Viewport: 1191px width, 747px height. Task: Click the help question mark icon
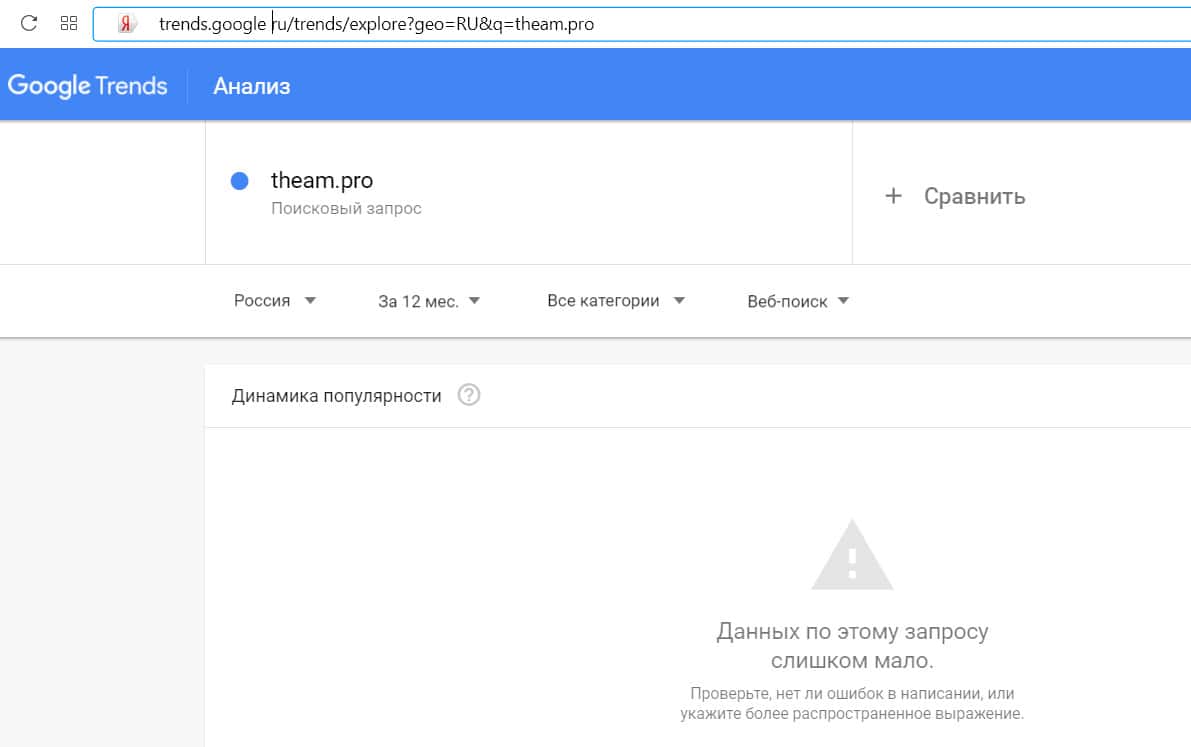469,395
